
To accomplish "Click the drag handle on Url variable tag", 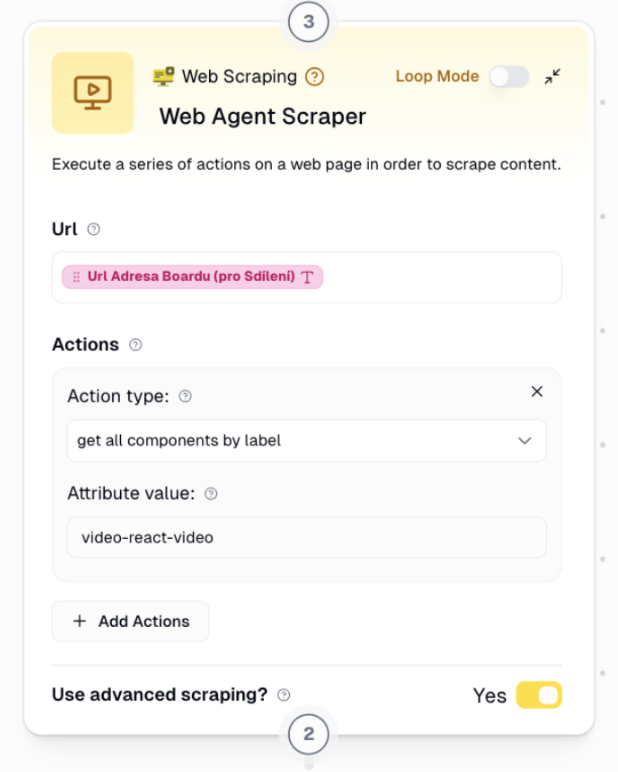I will [x=76, y=277].
